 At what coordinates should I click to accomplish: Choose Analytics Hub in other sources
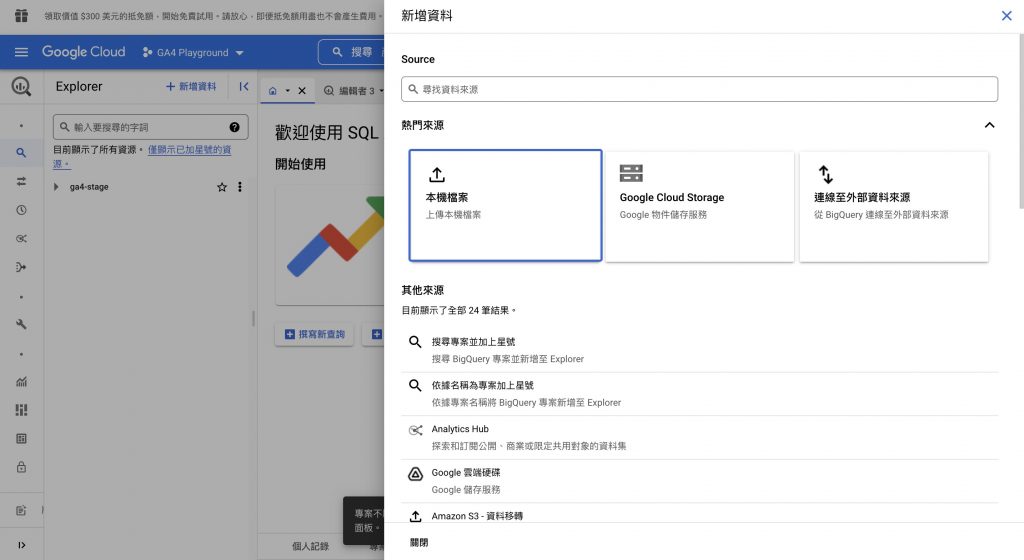699,437
